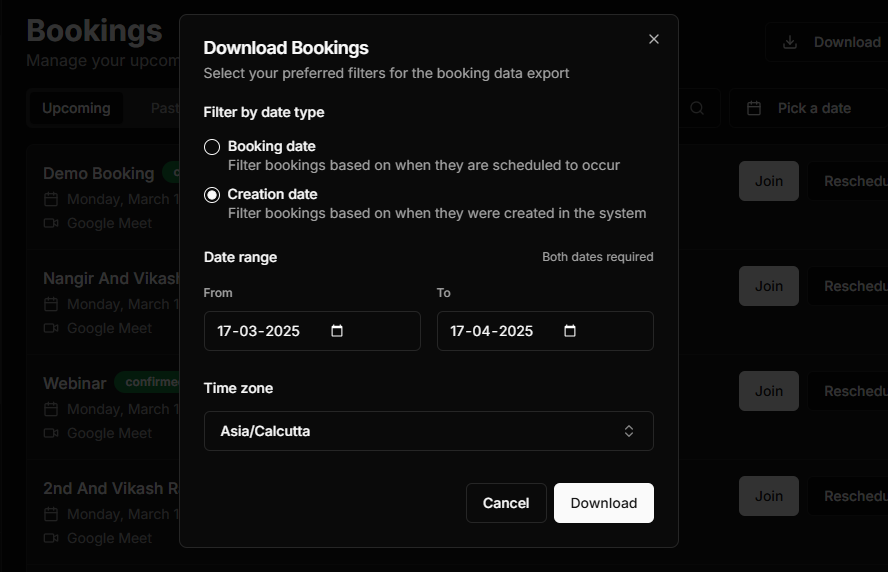Click video camera icon under Demo Booking

(x=51, y=223)
